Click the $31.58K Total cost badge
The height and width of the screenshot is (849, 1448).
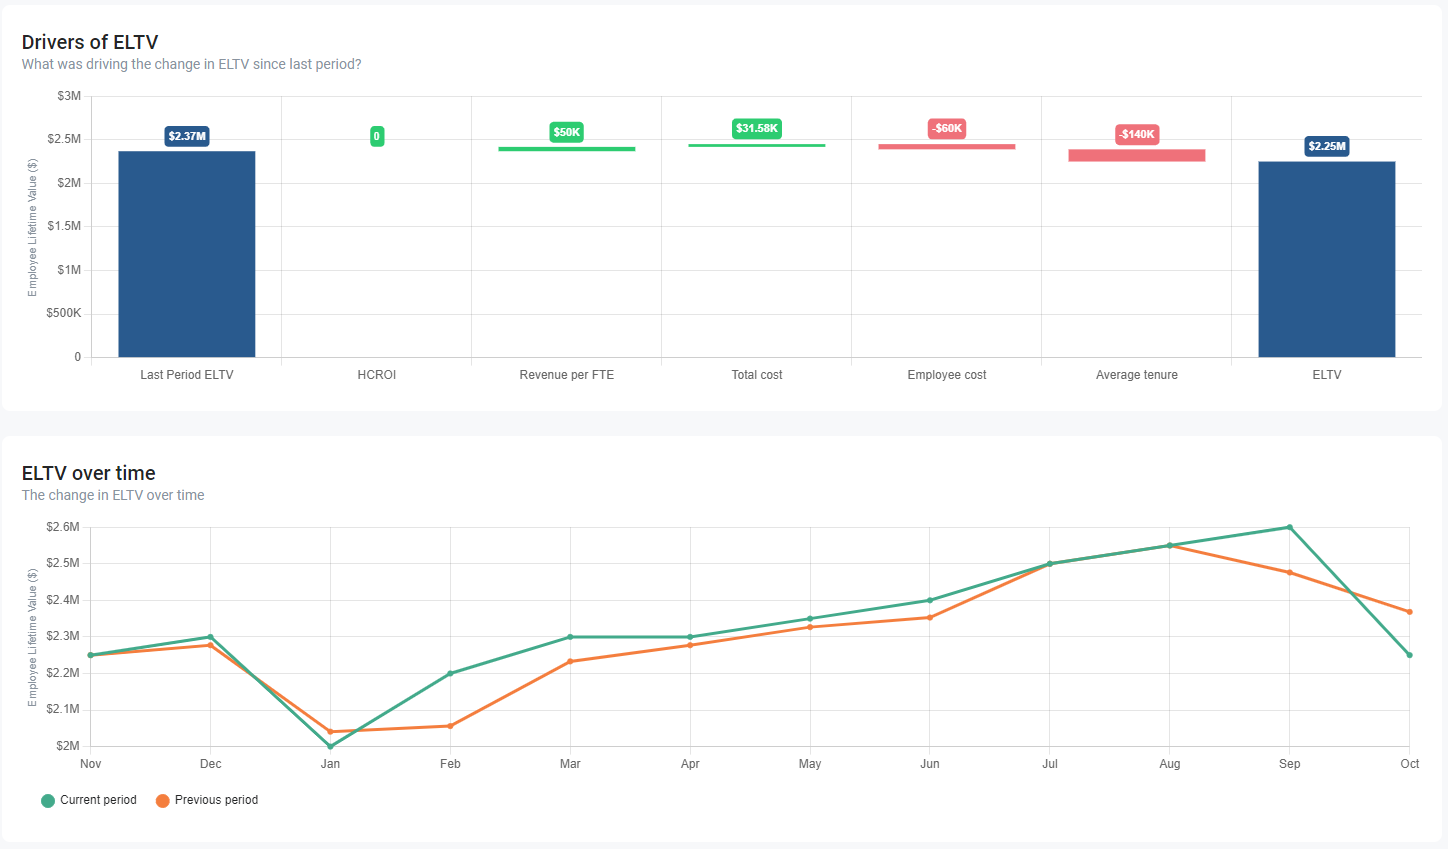757,128
